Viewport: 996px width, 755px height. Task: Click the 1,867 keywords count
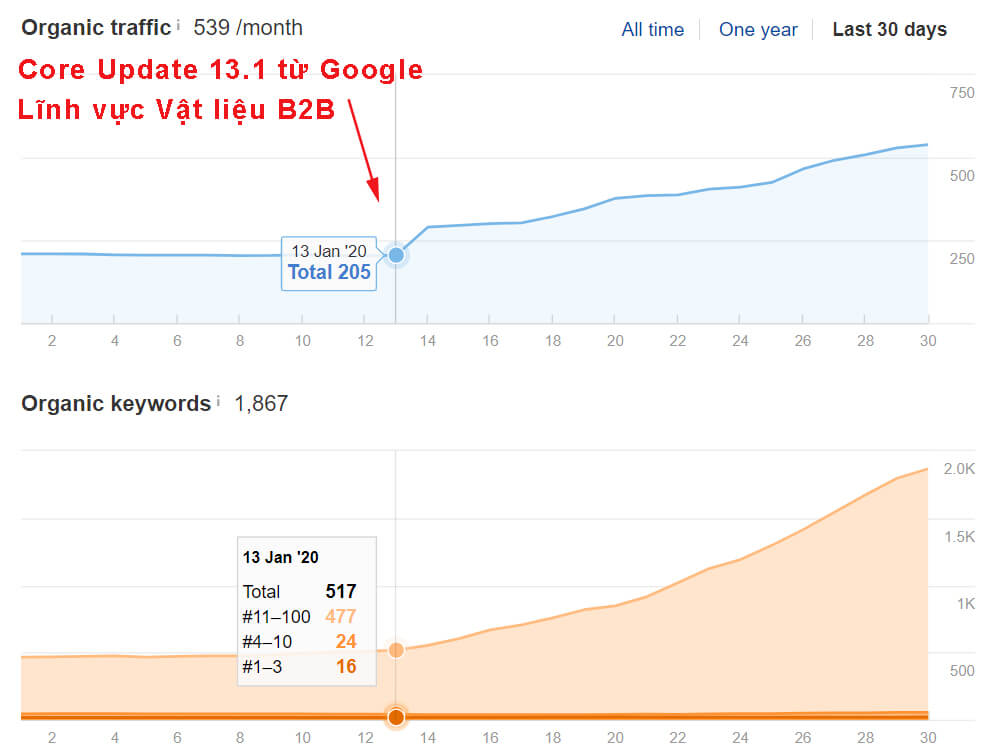[x=260, y=404]
